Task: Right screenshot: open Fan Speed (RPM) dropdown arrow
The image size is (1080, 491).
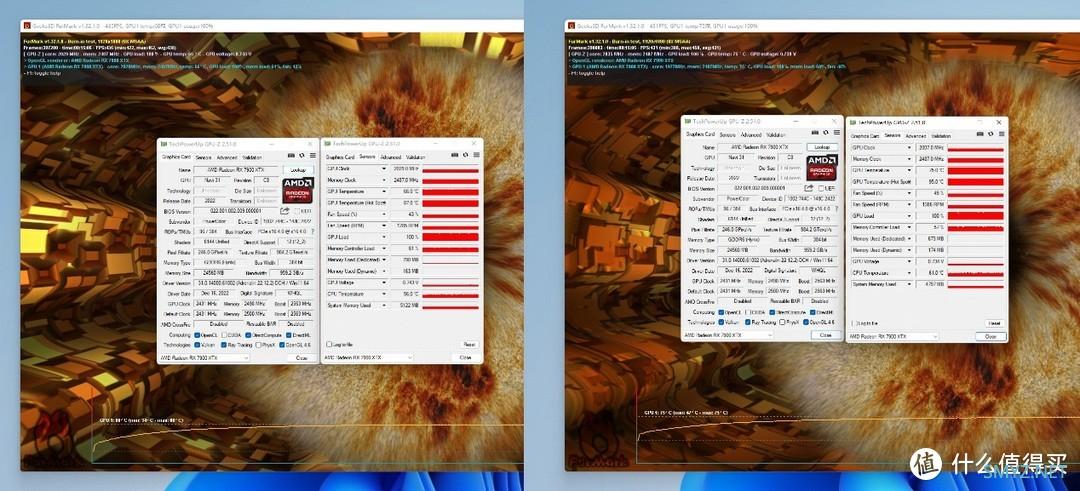Action: pos(909,205)
